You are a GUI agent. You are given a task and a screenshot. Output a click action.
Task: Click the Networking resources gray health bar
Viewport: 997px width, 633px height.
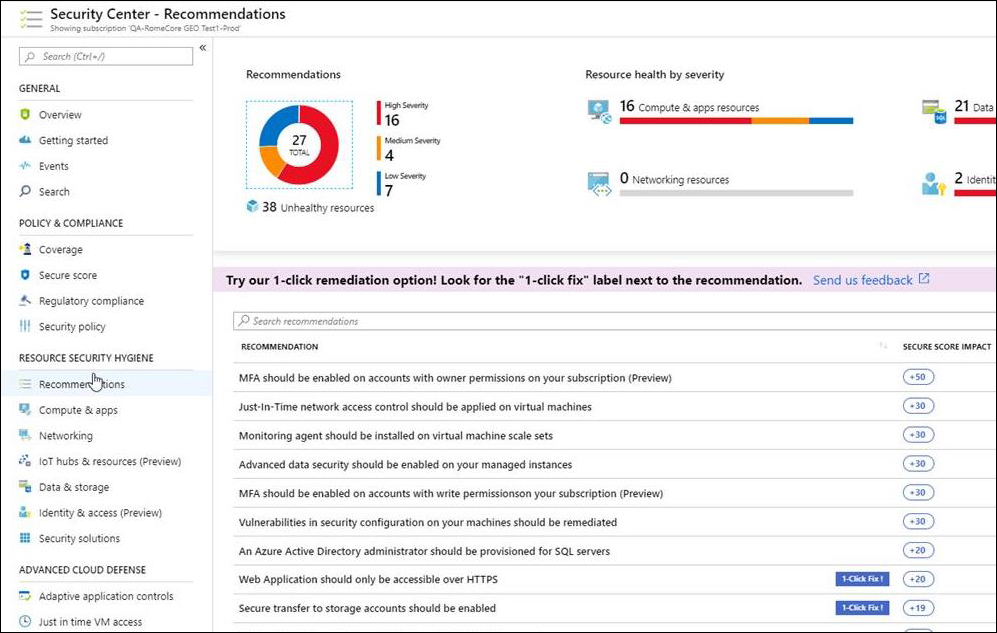[736, 193]
